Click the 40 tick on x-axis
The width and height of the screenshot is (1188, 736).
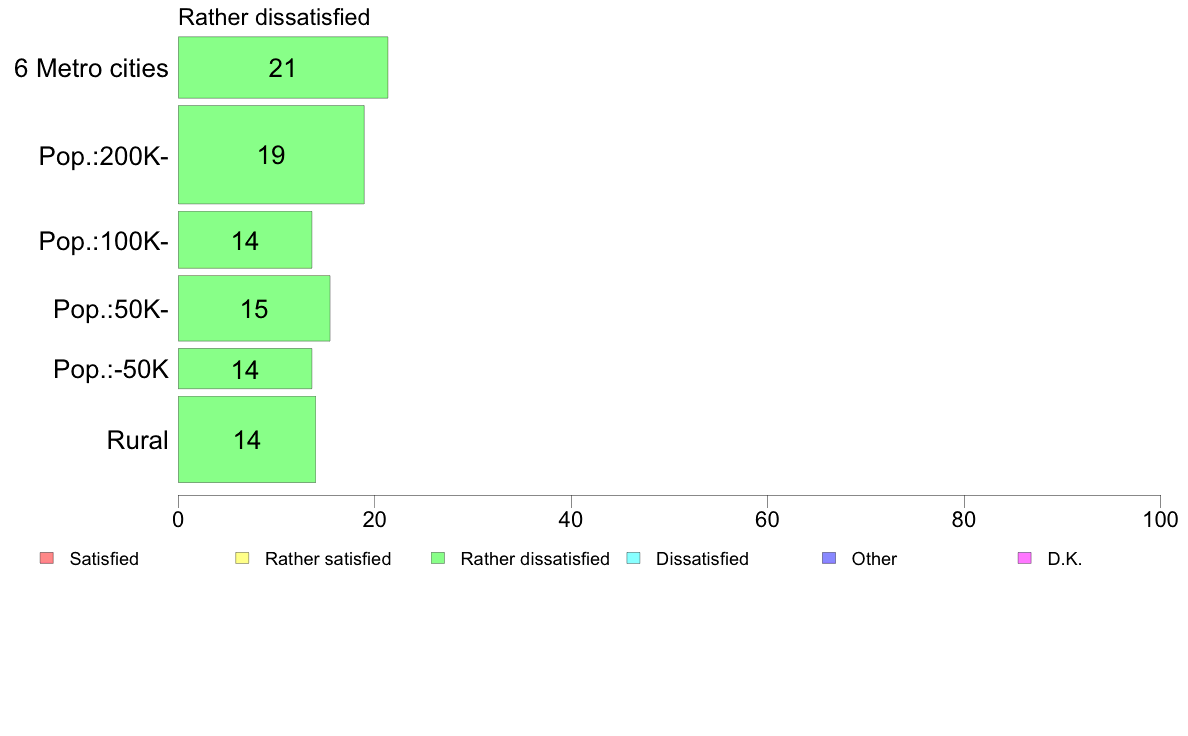pos(571,519)
